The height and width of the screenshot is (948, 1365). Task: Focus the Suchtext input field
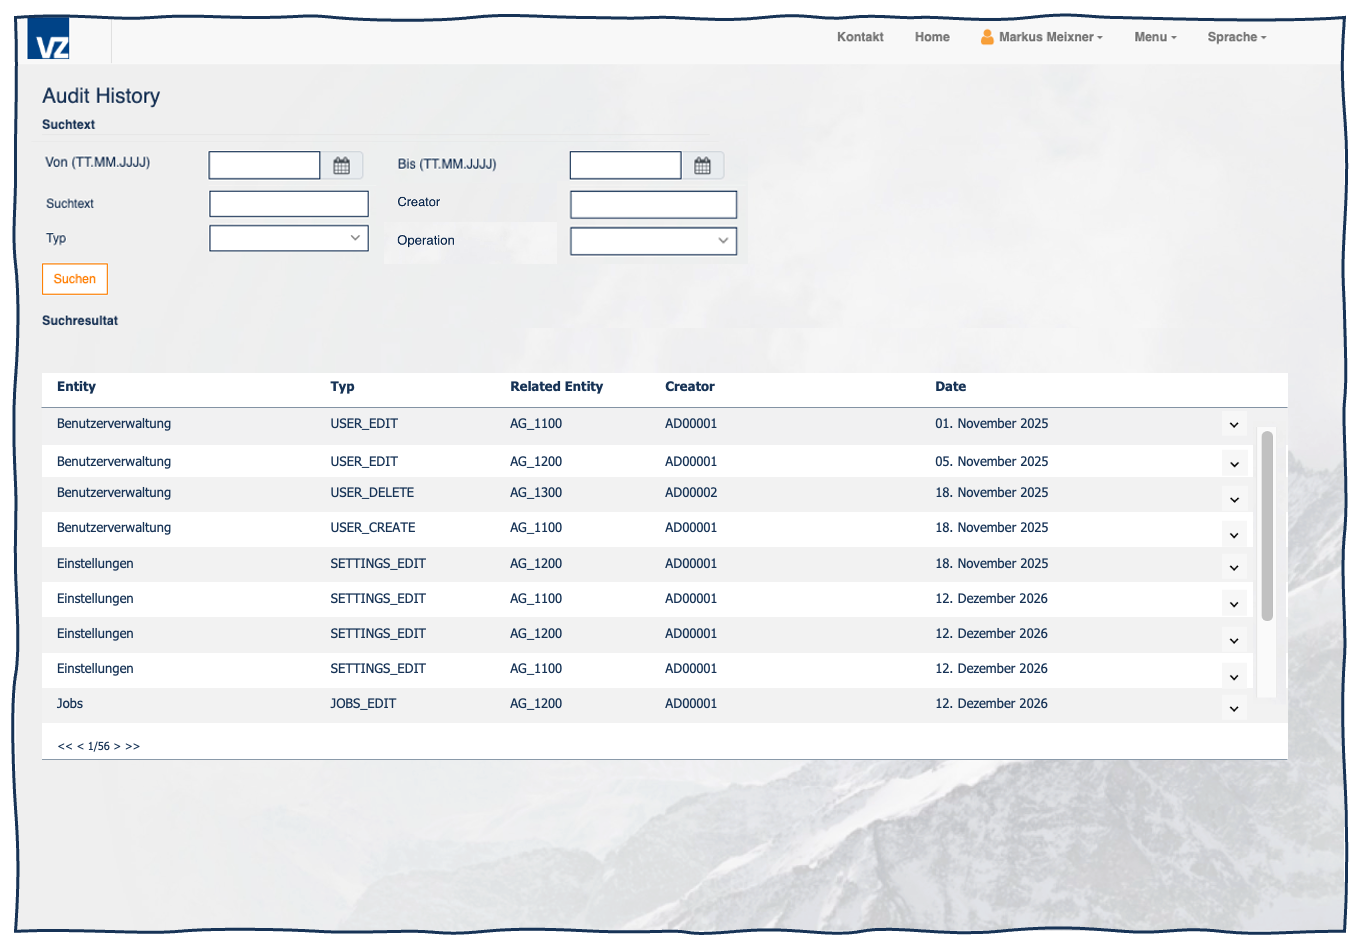[289, 204]
